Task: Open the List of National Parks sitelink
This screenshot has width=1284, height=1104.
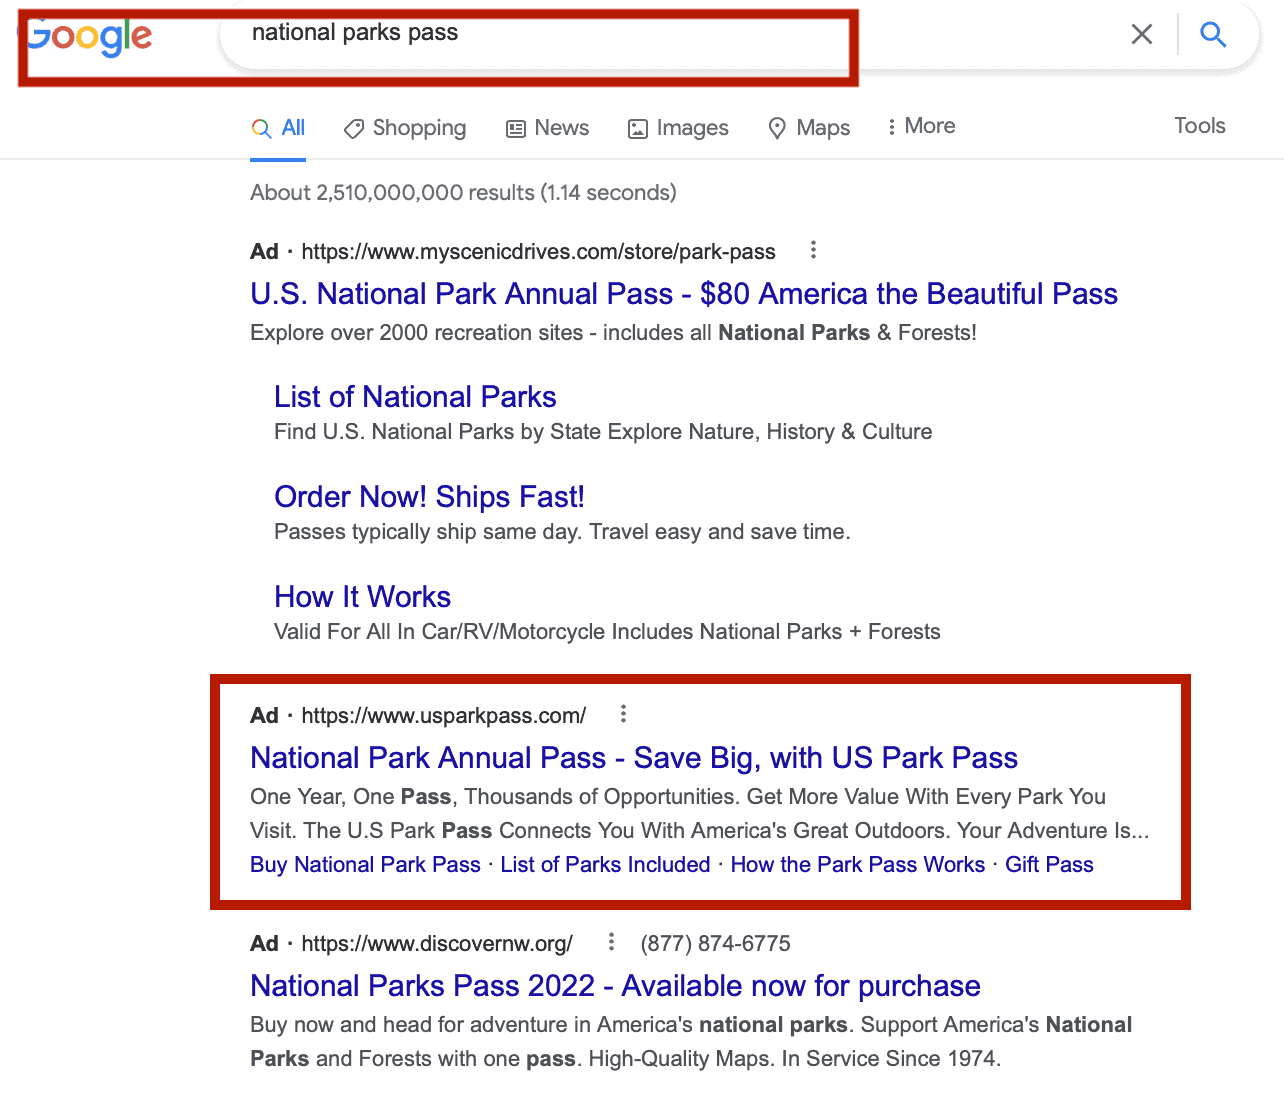Action: (x=415, y=397)
